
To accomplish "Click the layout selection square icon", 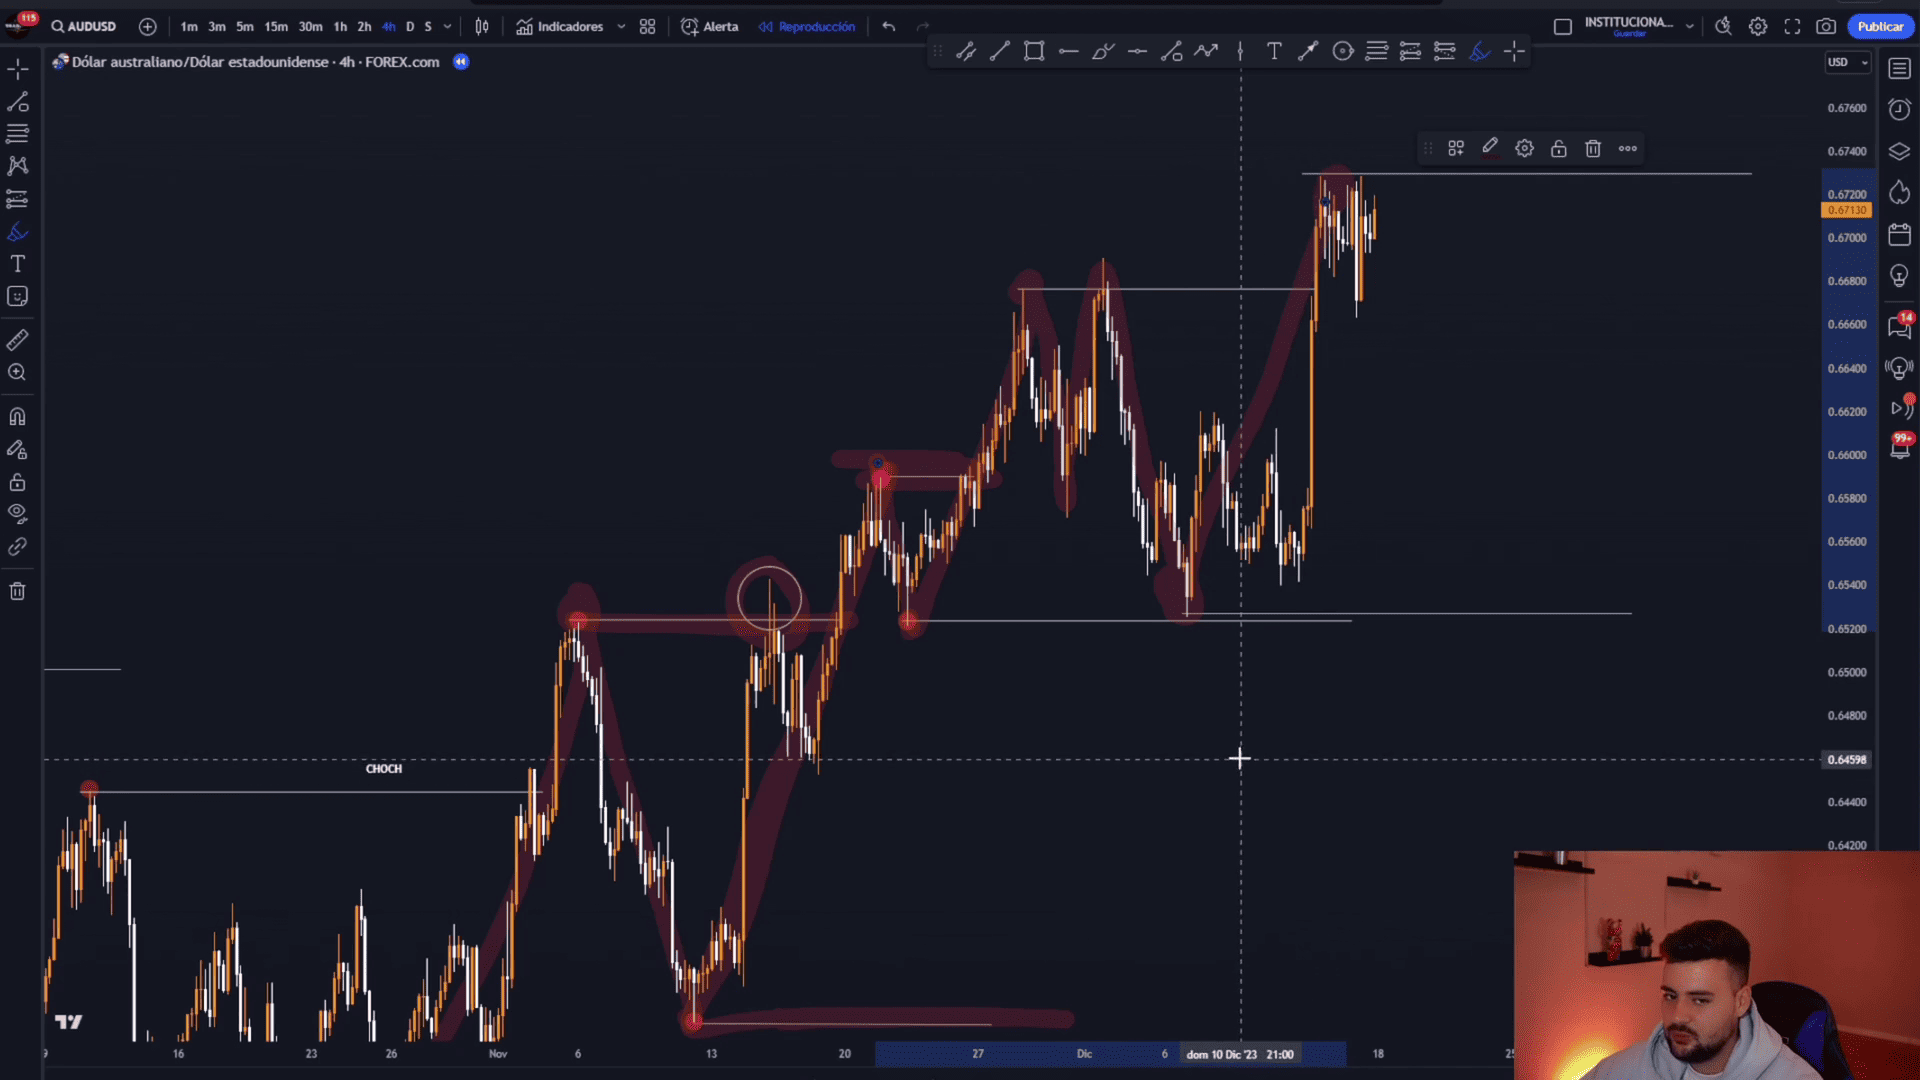I will [1563, 27].
